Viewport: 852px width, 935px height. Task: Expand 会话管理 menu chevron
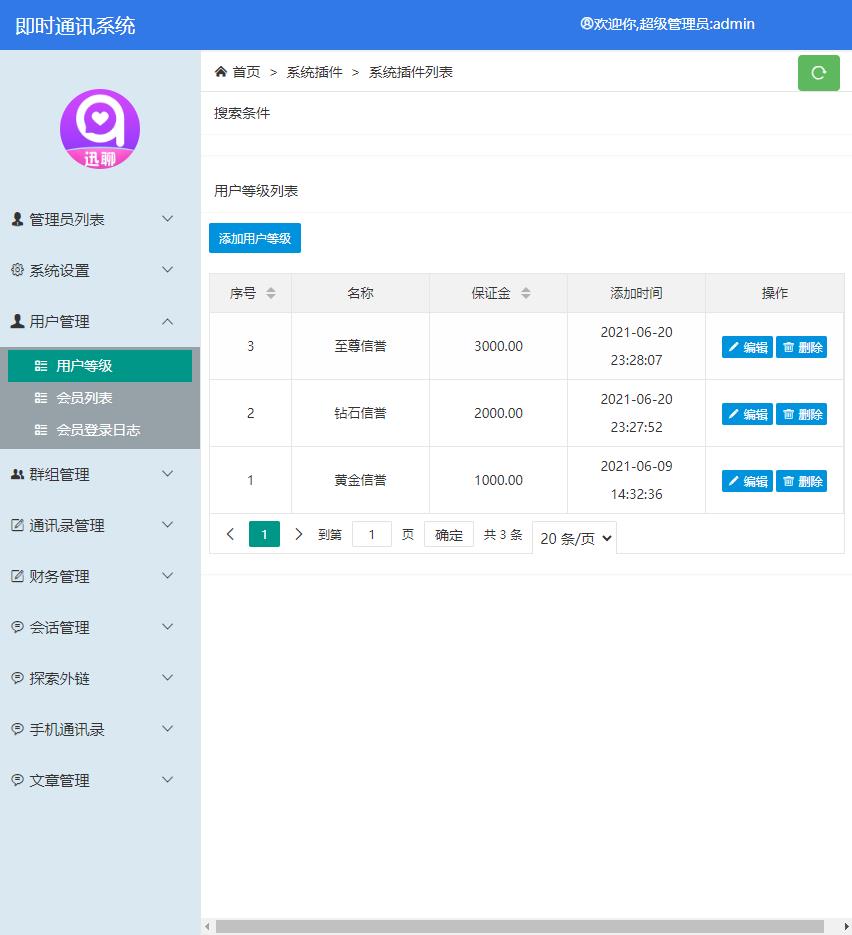pos(168,627)
